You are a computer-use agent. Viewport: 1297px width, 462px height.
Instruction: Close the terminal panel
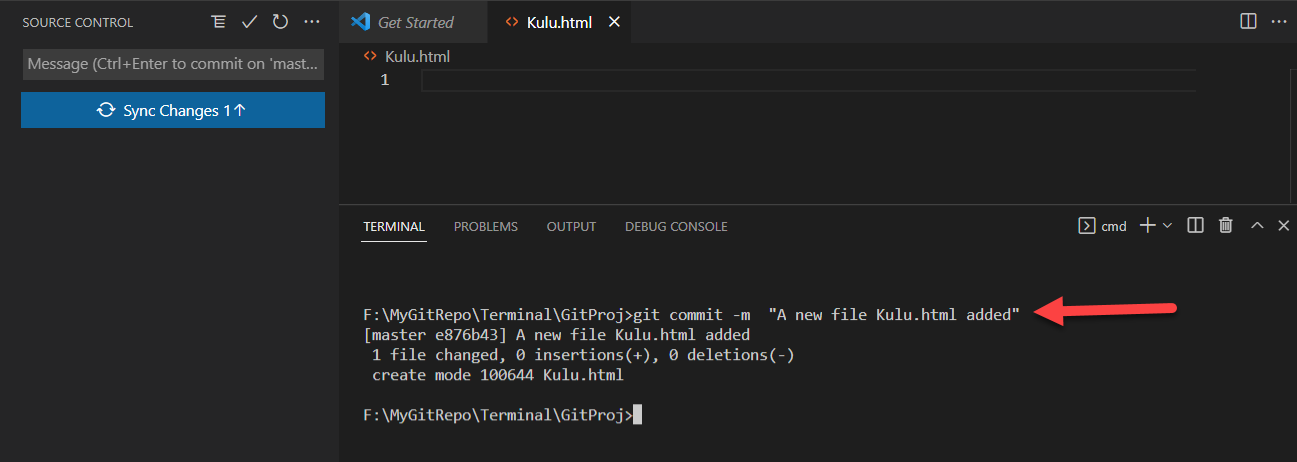point(1284,226)
